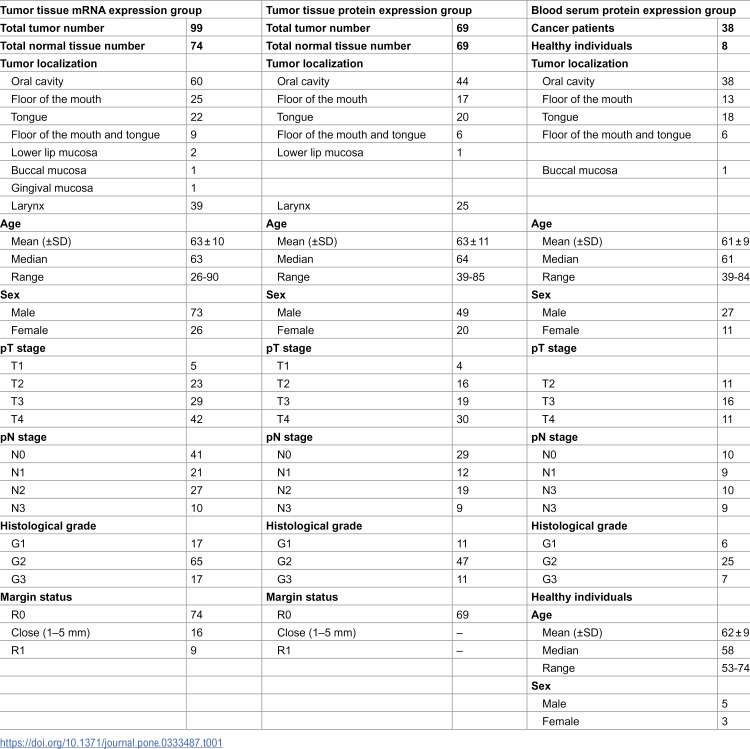Select the 'Healthy individuals' label below Cancer patients
The height and width of the screenshot is (749, 750).
click(581, 46)
